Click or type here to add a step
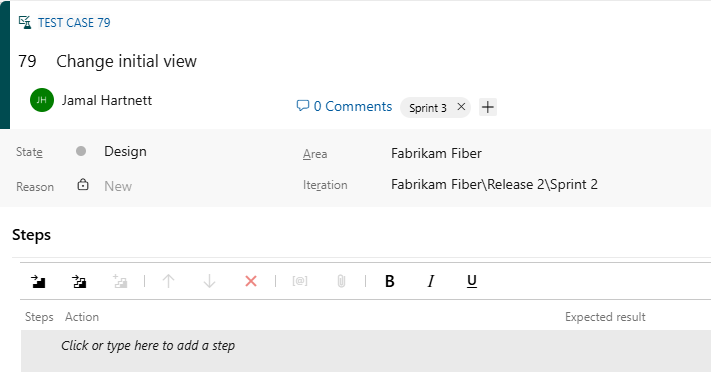The width and height of the screenshot is (711, 379). click(148, 345)
